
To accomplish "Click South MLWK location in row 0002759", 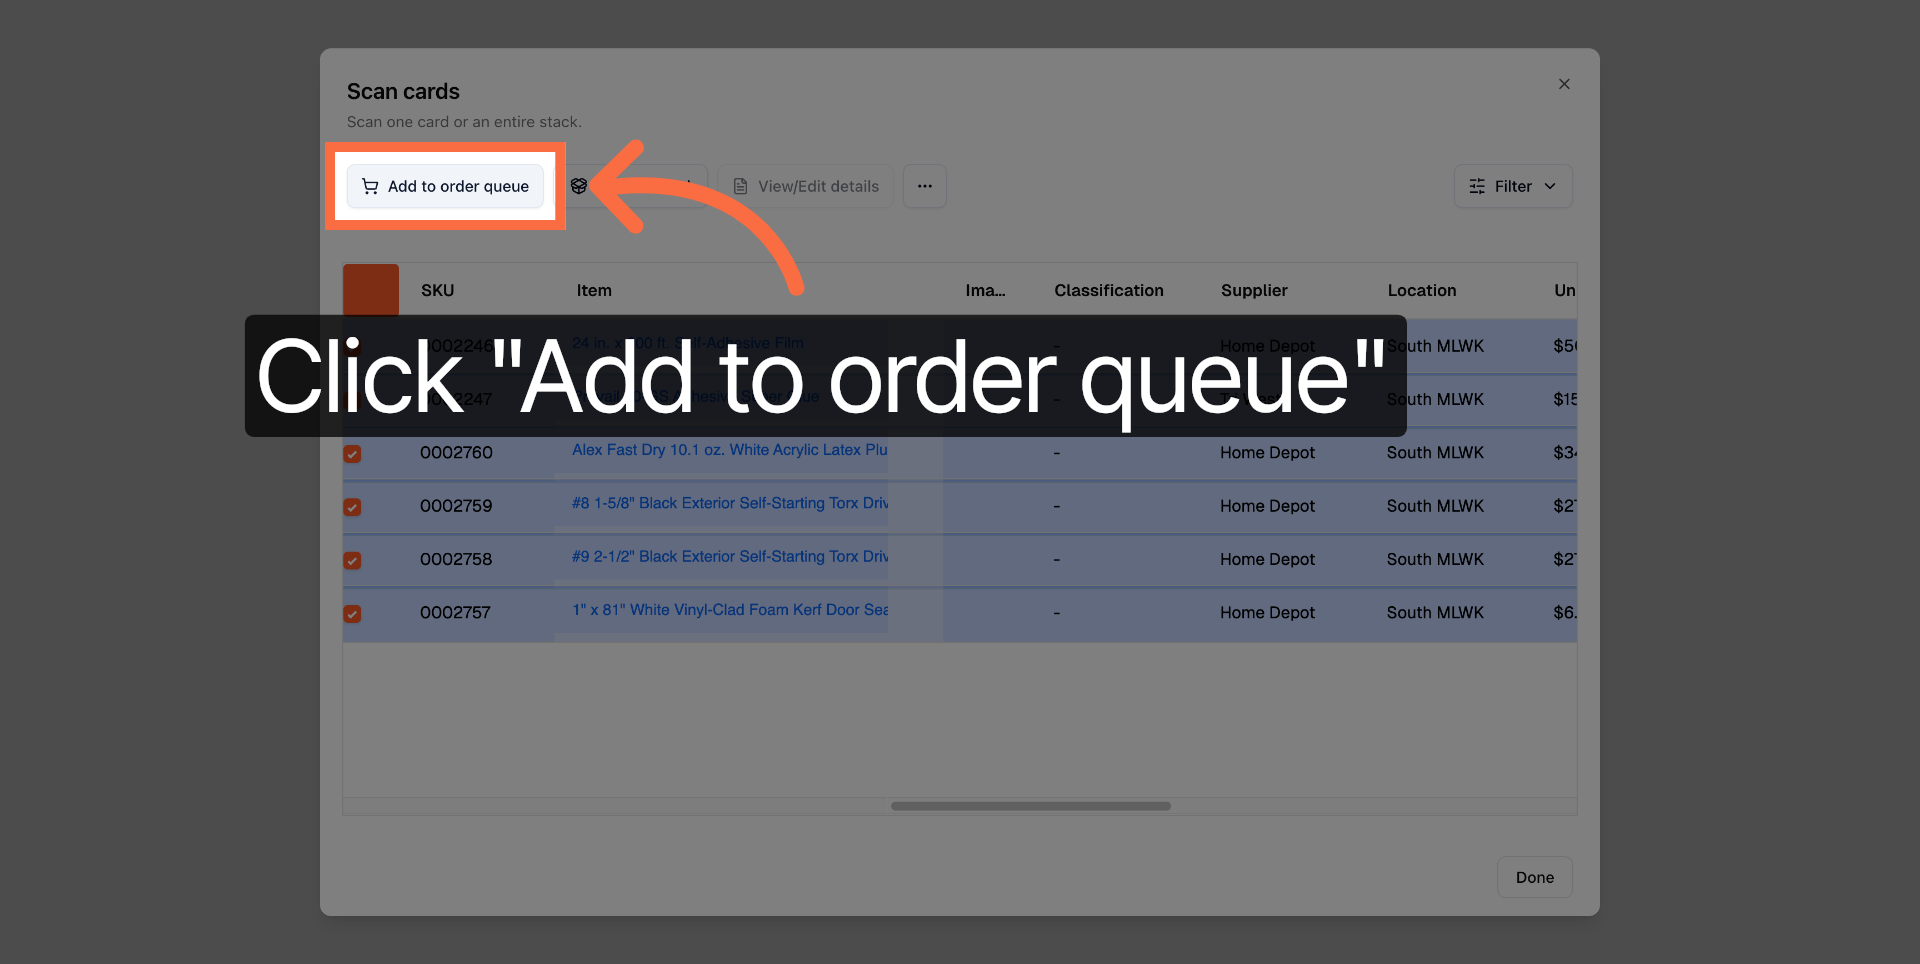I will point(1435,506).
